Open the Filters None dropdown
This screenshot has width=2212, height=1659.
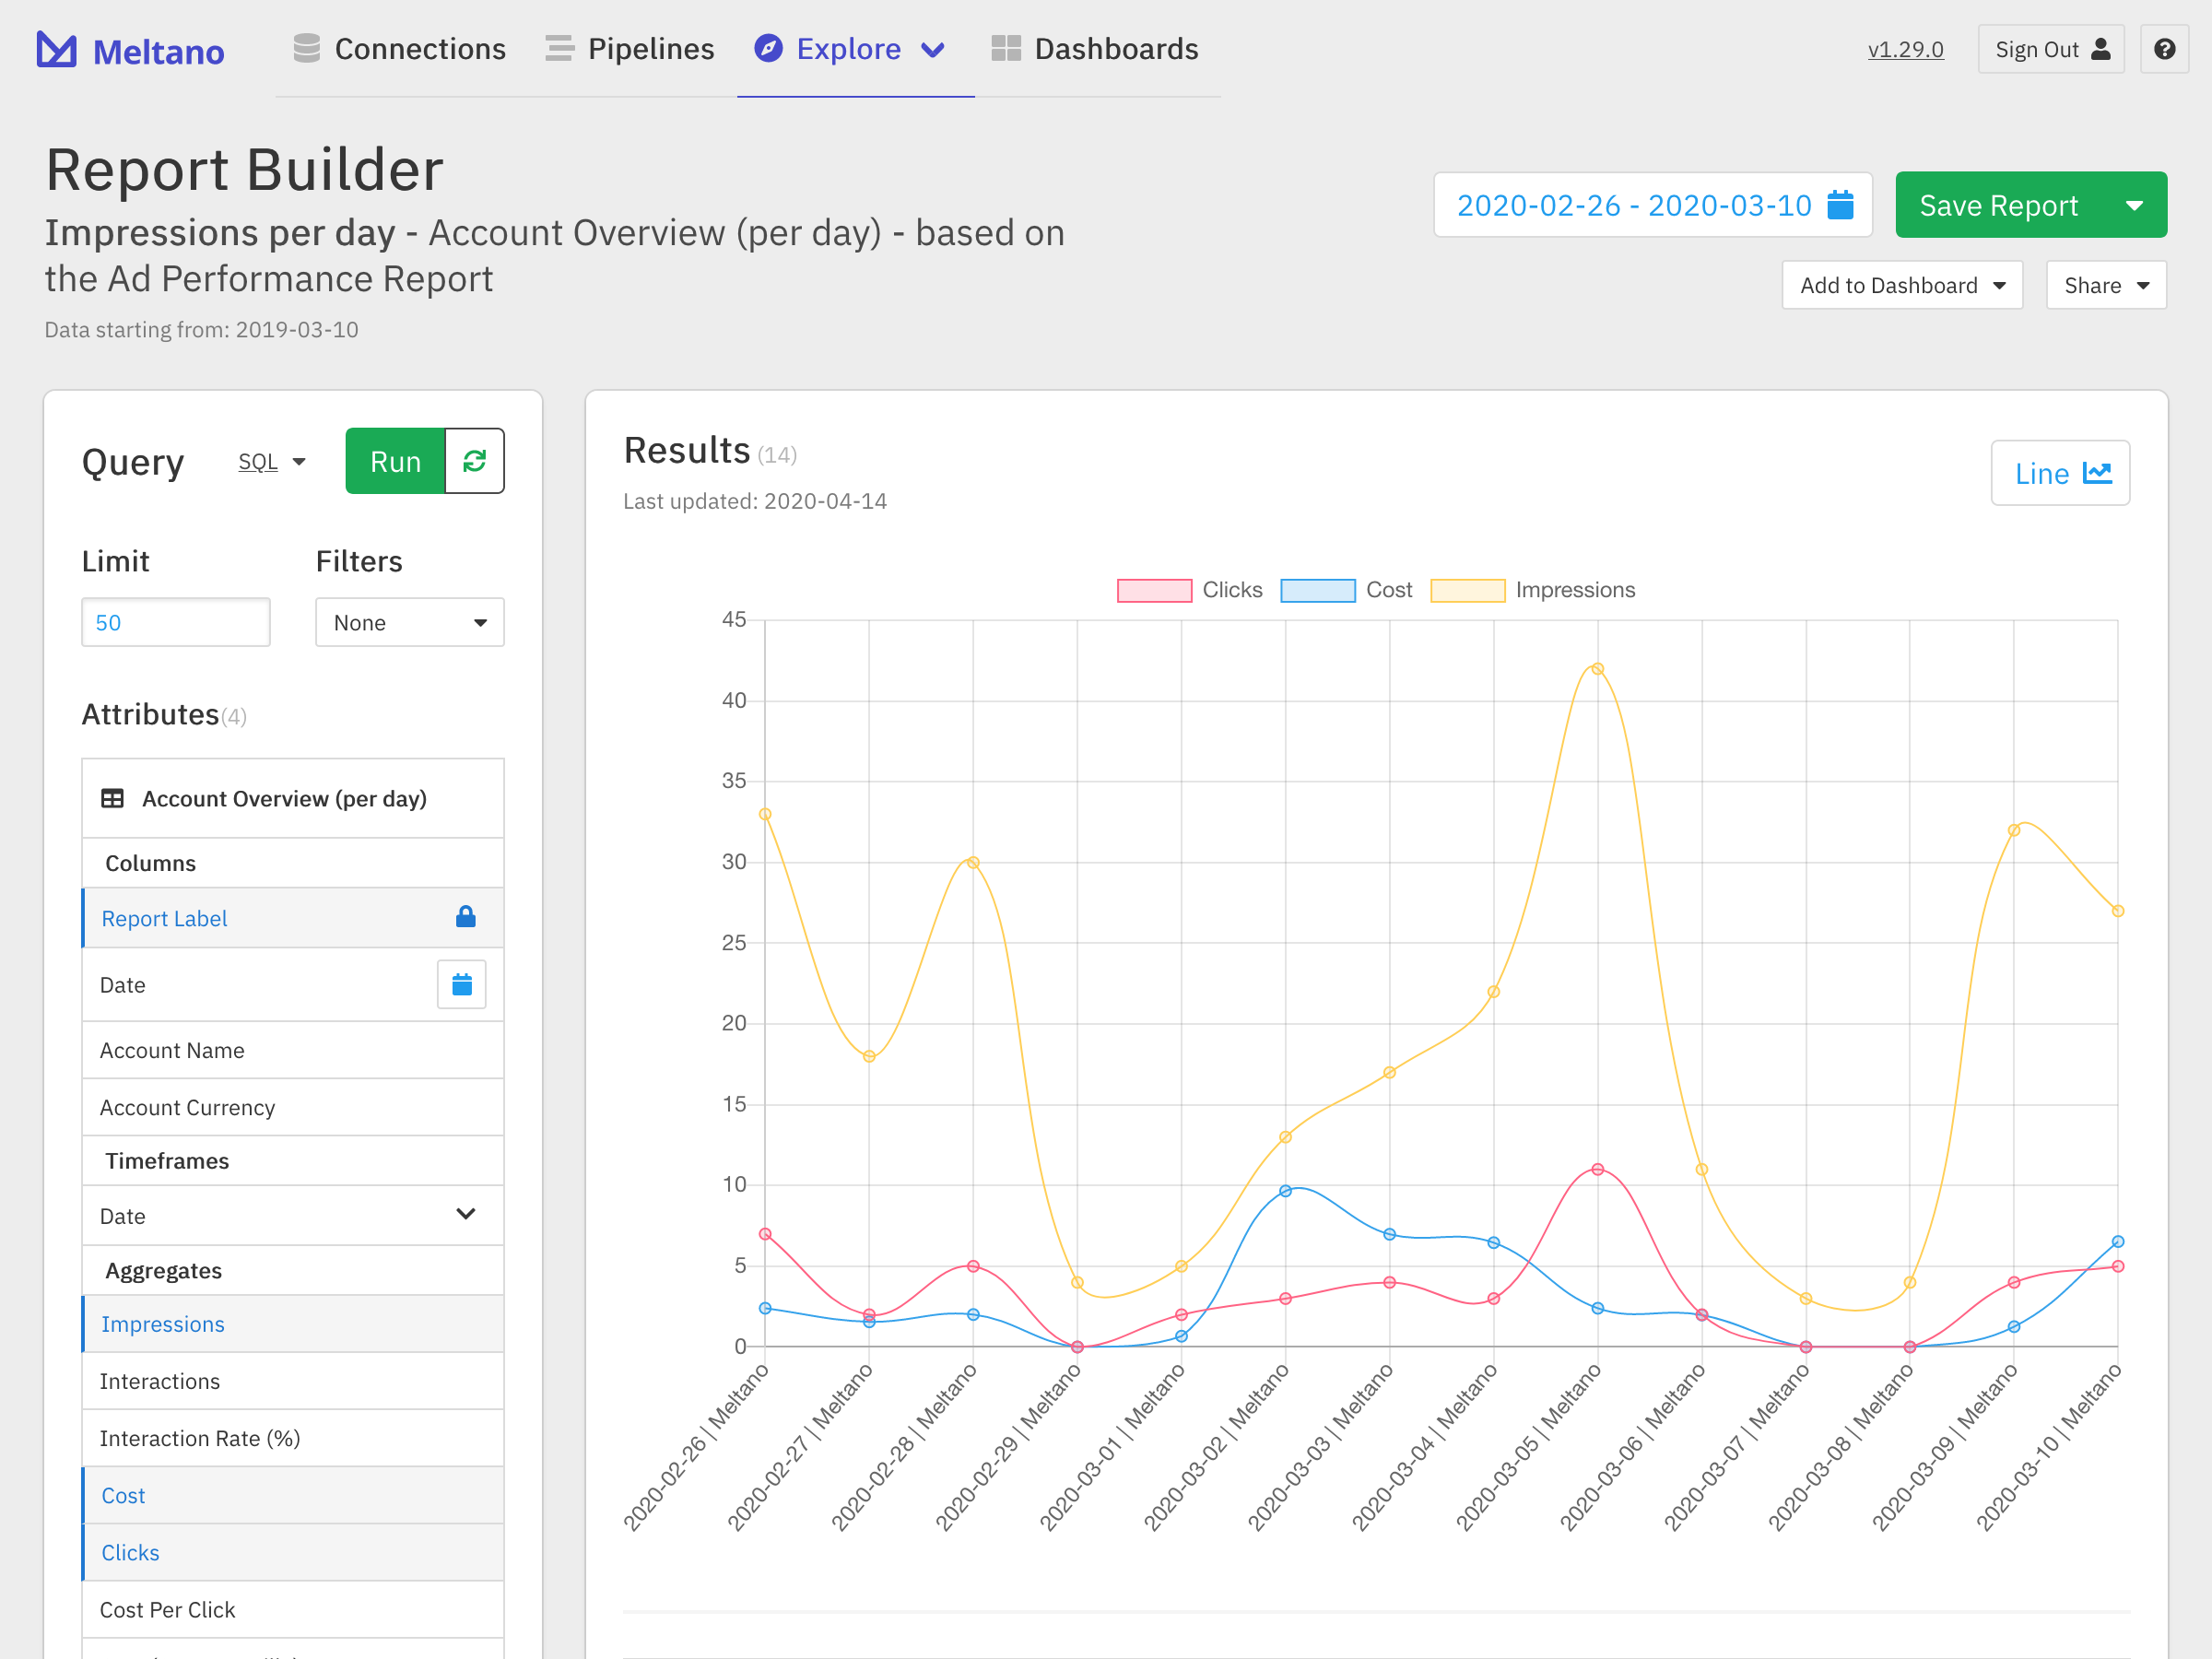tap(409, 622)
